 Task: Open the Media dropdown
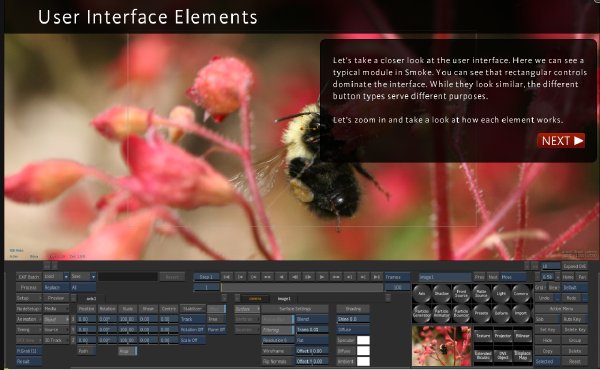[56, 309]
